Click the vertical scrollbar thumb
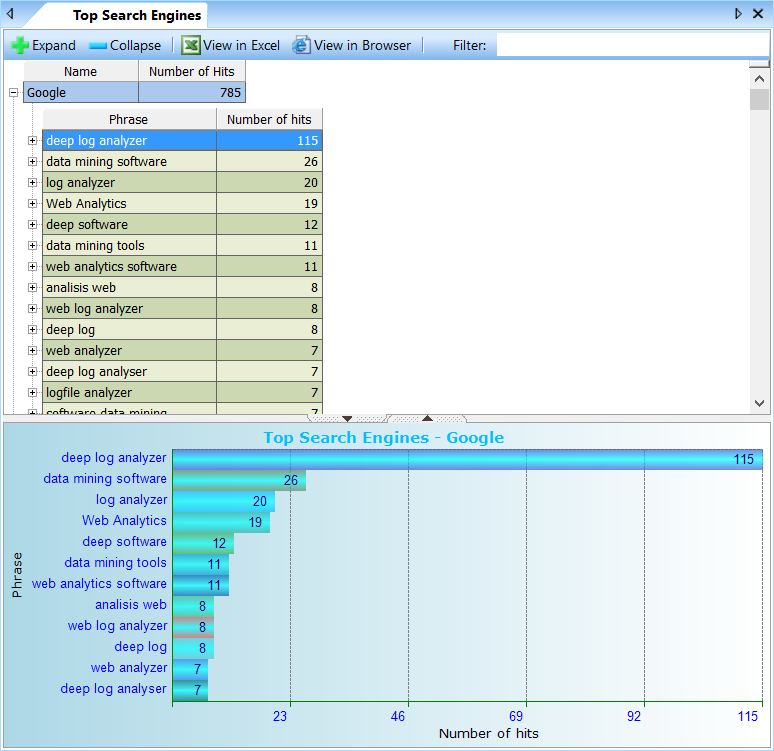The width and height of the screenshot is (774, 751). [x=759, y=100]
